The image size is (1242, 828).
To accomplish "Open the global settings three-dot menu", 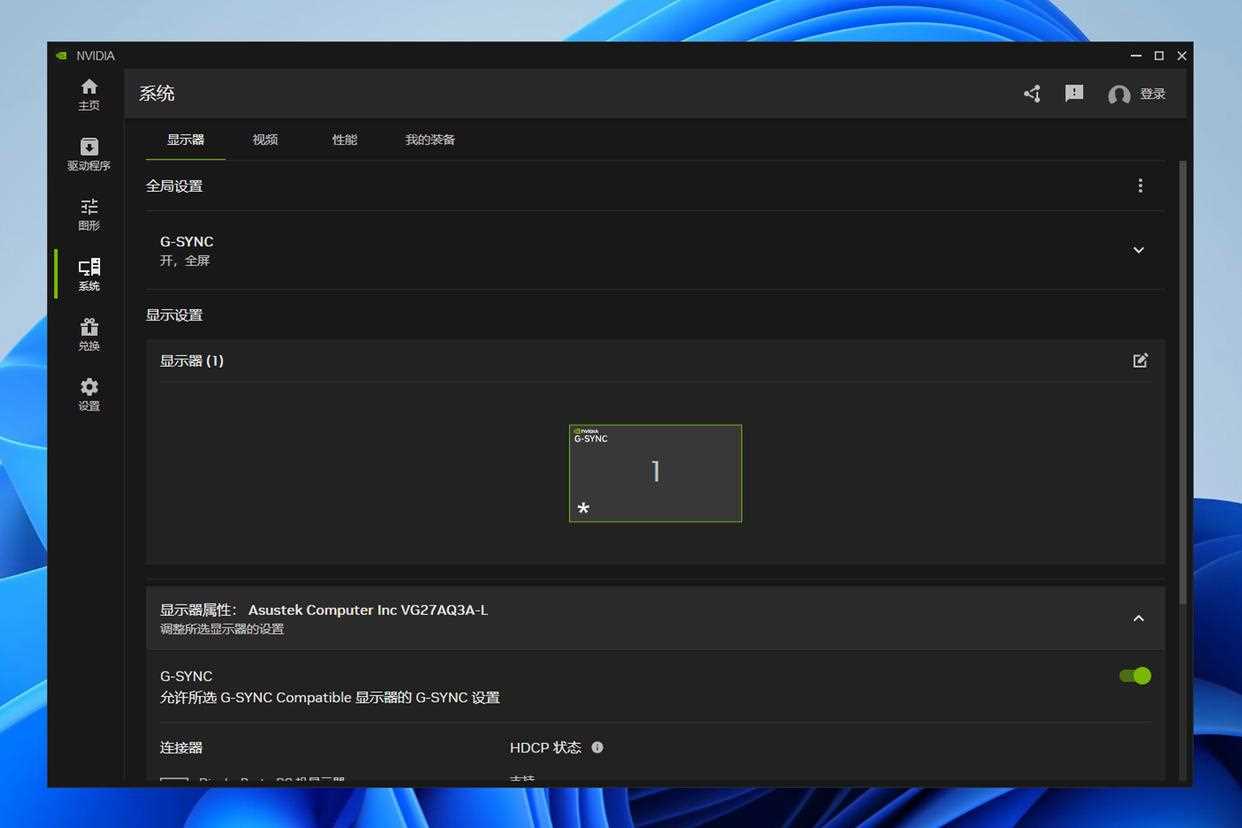I will click(x=1140, y=186).
